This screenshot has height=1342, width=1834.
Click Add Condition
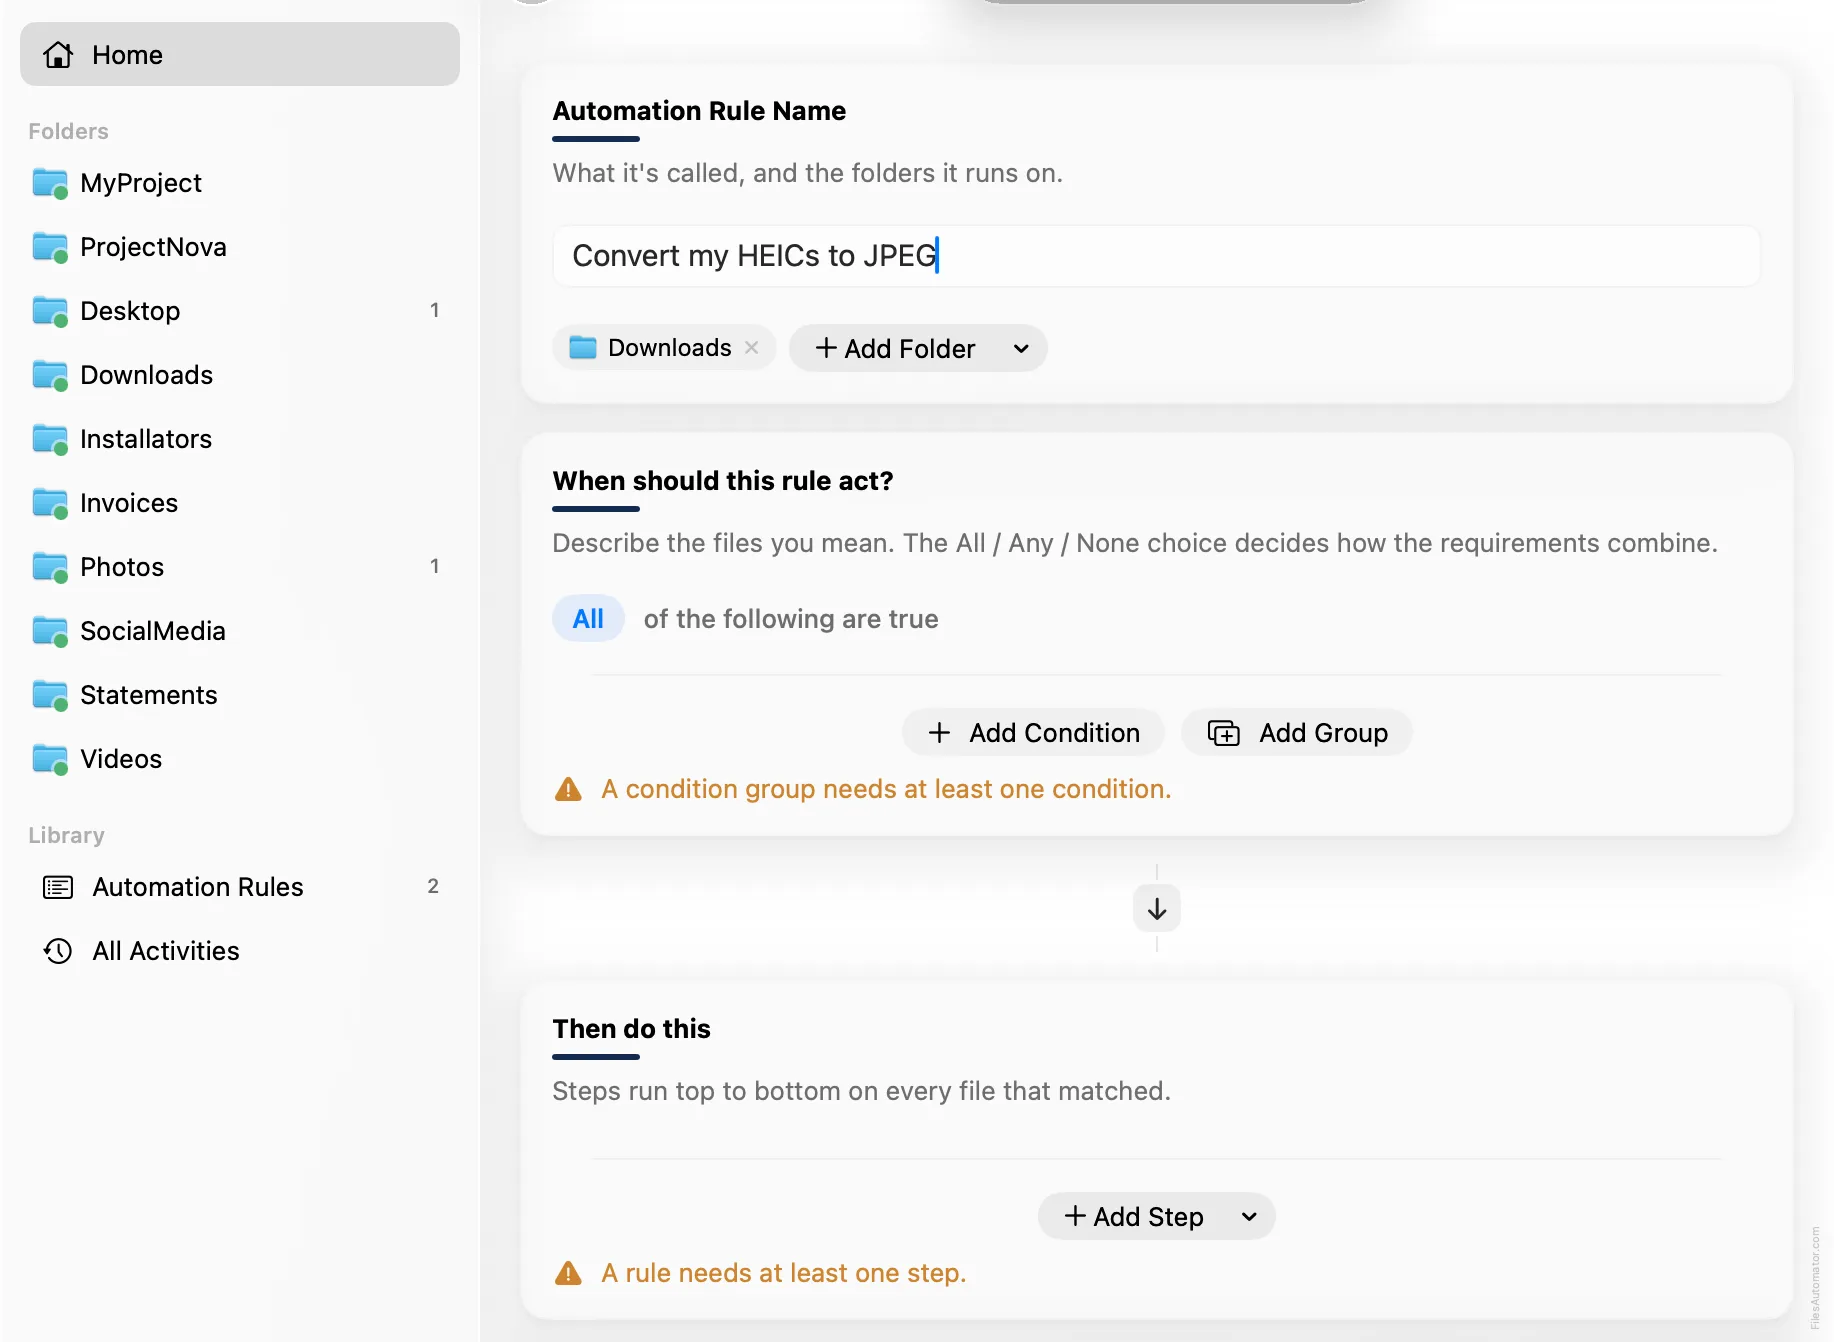[1033, 733]
